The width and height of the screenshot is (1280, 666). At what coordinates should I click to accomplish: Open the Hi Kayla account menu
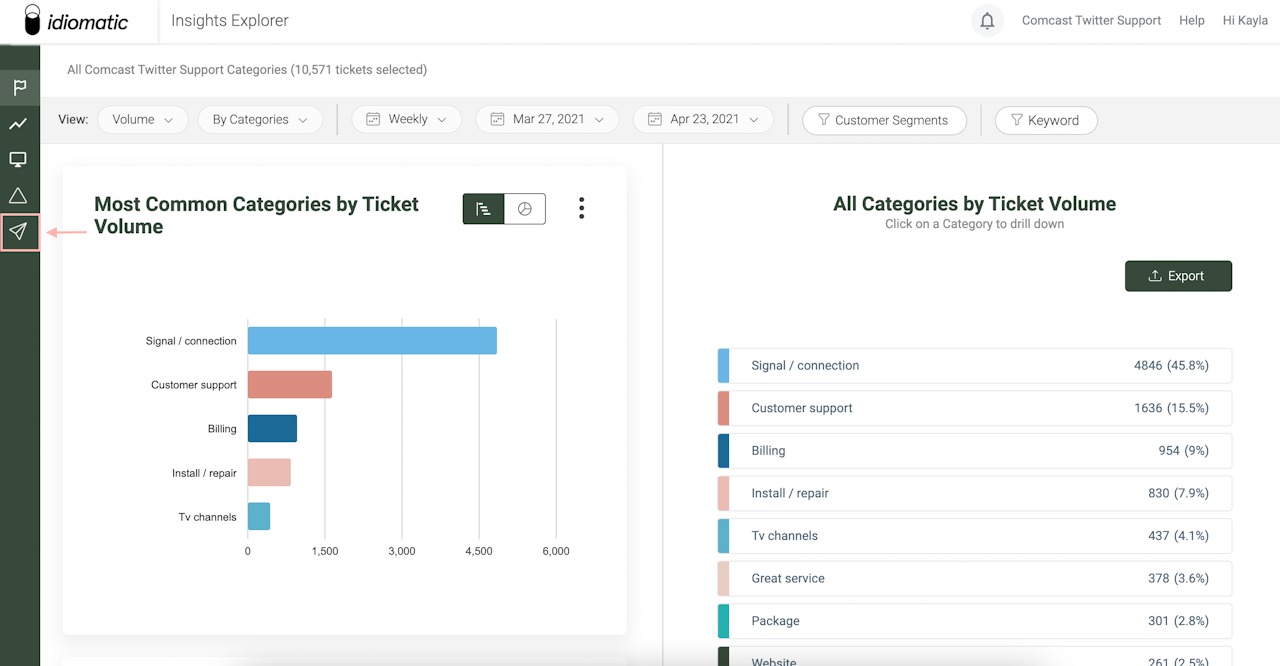(x=1245, y=20)
